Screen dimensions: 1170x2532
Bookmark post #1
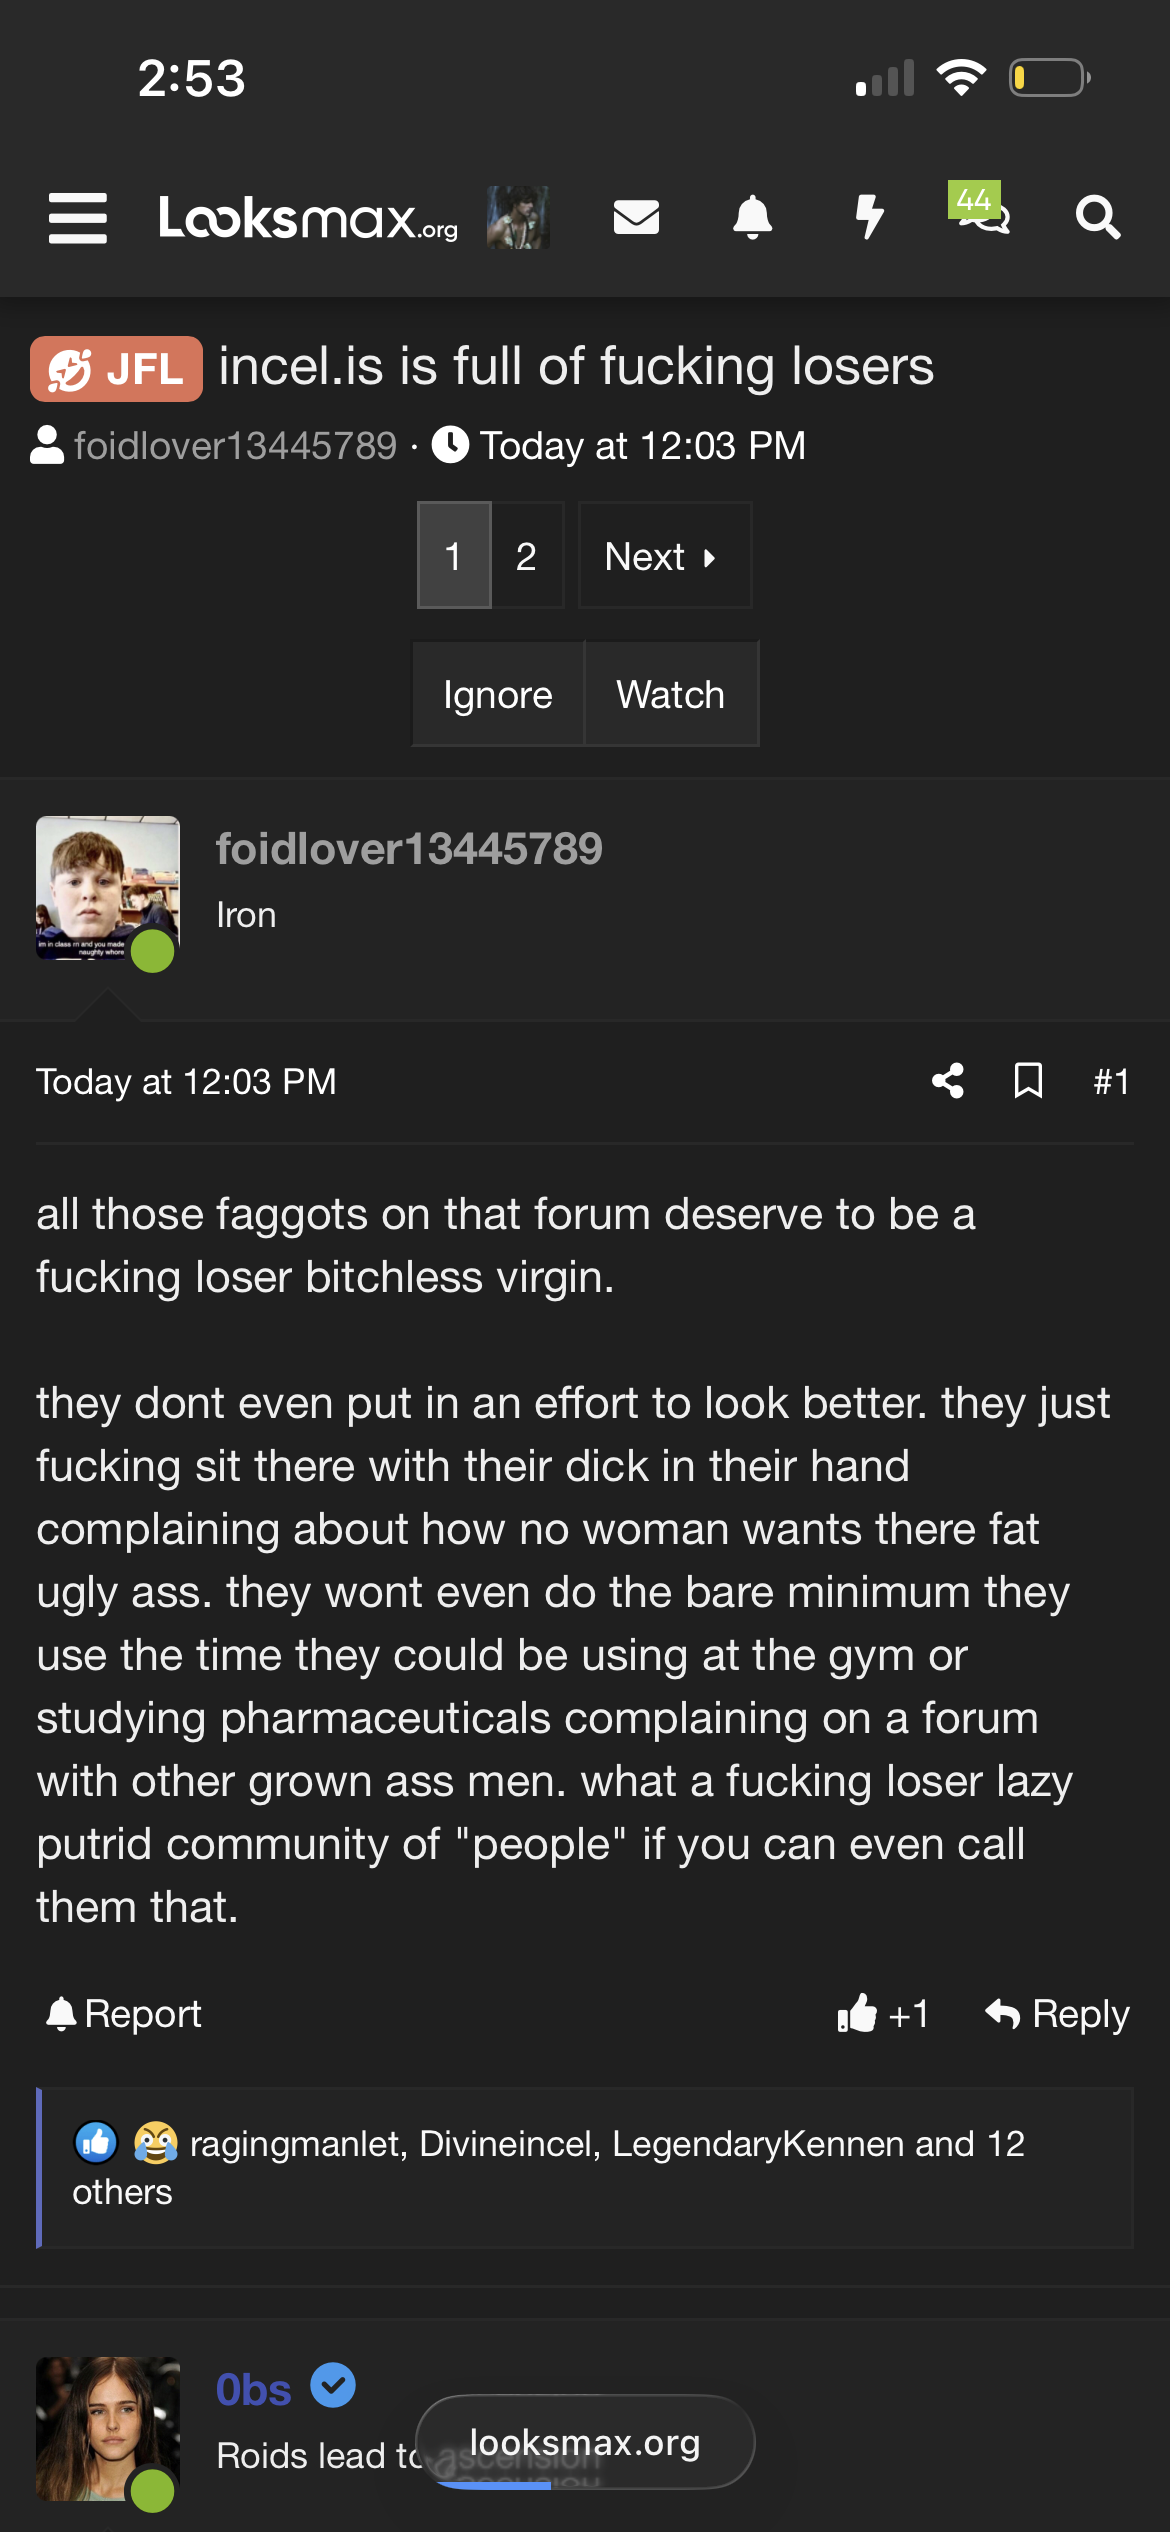[1028, 1081]
